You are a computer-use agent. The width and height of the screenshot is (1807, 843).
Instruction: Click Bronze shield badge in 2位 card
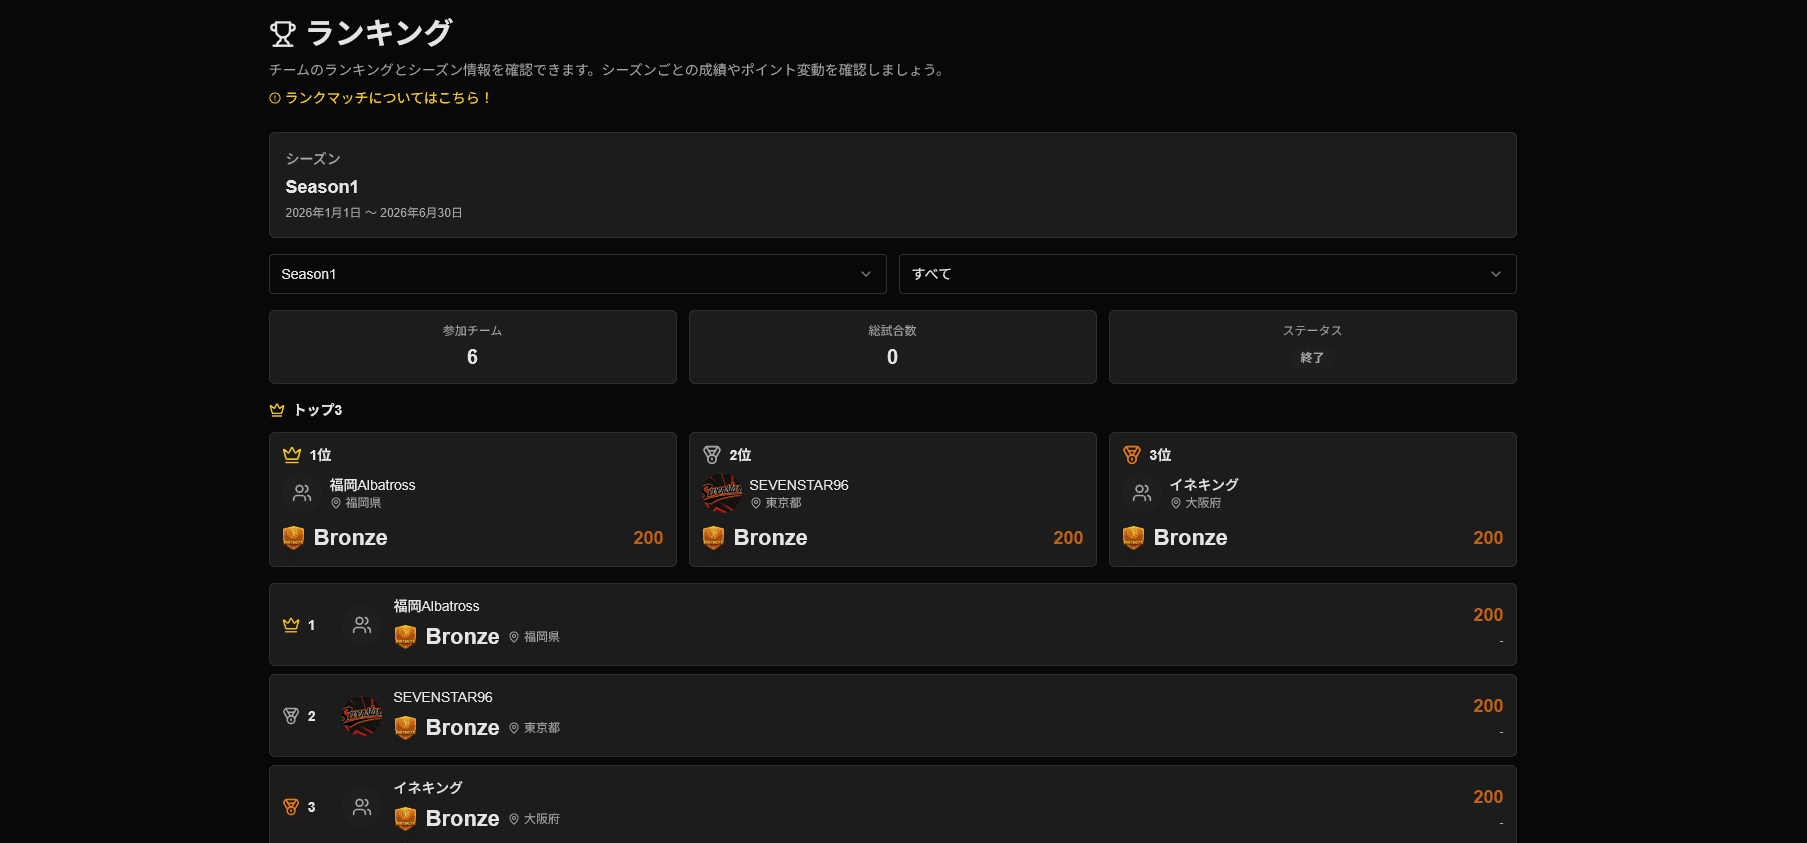pyautogui.click(x=713, y=538)
